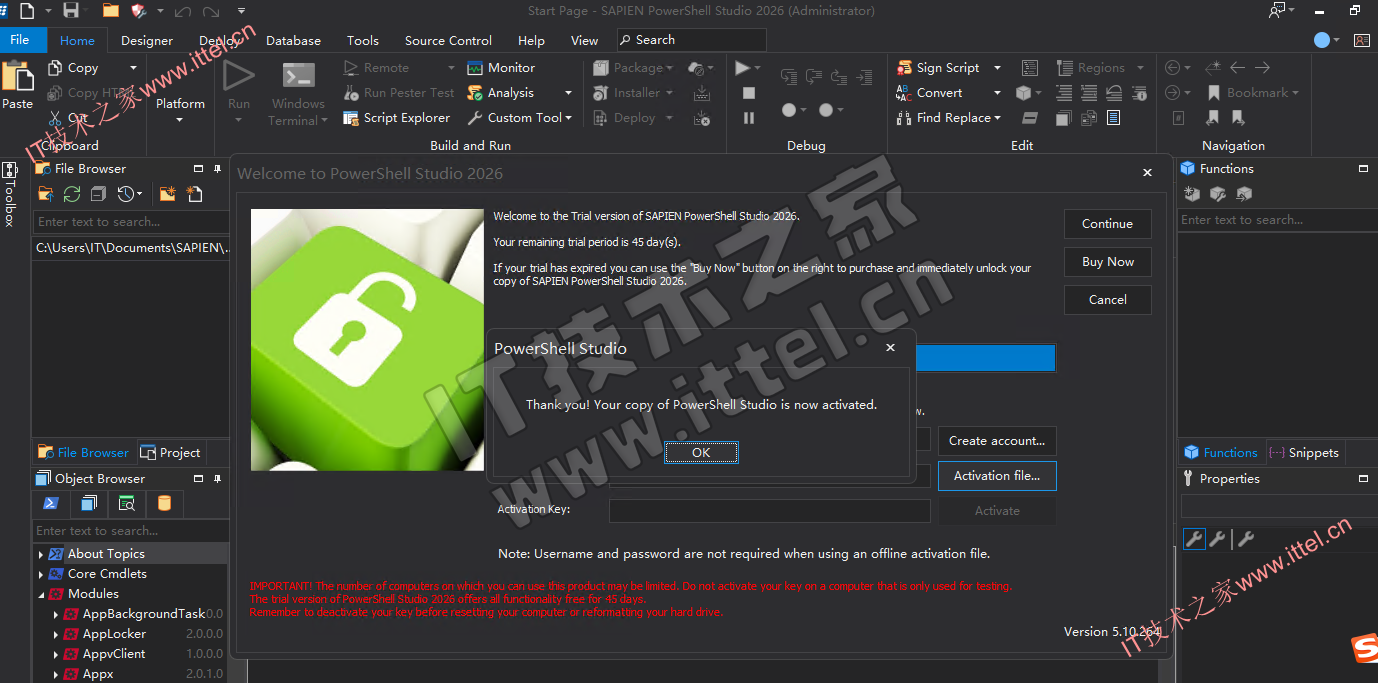
Task: Click the Sign Script icon
Action: pyautogui.click(x=904, y=68)
